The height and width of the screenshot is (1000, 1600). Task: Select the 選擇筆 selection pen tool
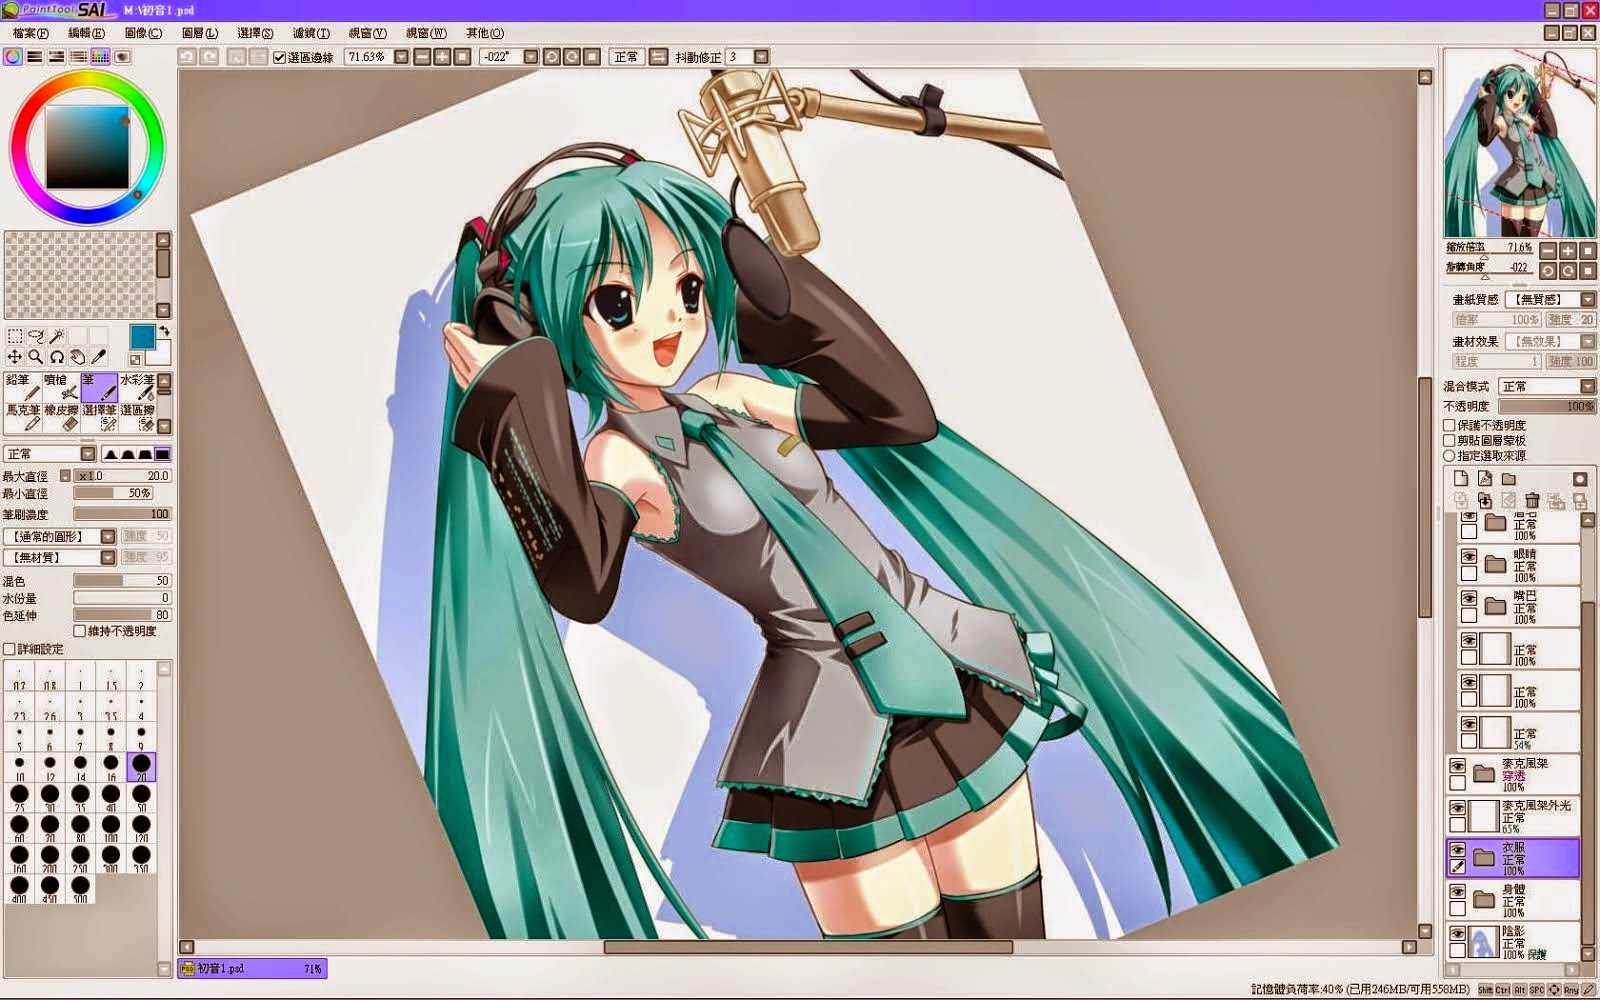coord(99,418)
